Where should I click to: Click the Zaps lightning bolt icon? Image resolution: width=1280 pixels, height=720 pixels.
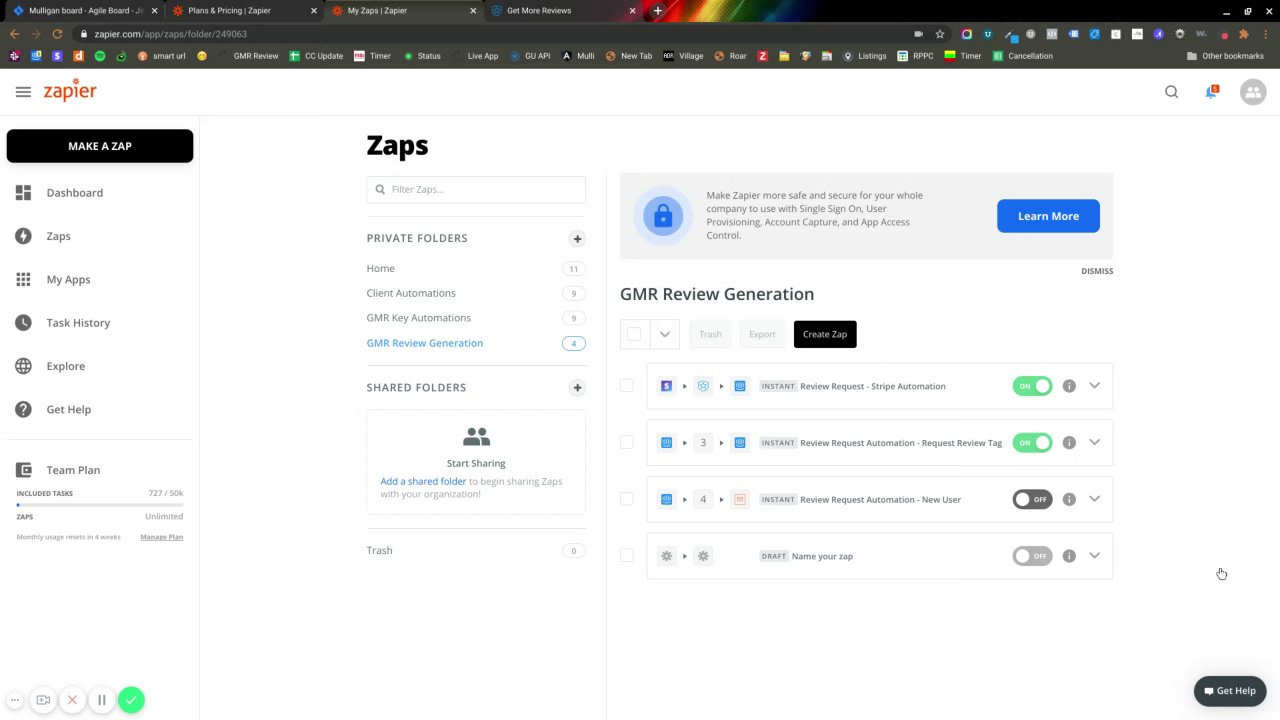23,236
